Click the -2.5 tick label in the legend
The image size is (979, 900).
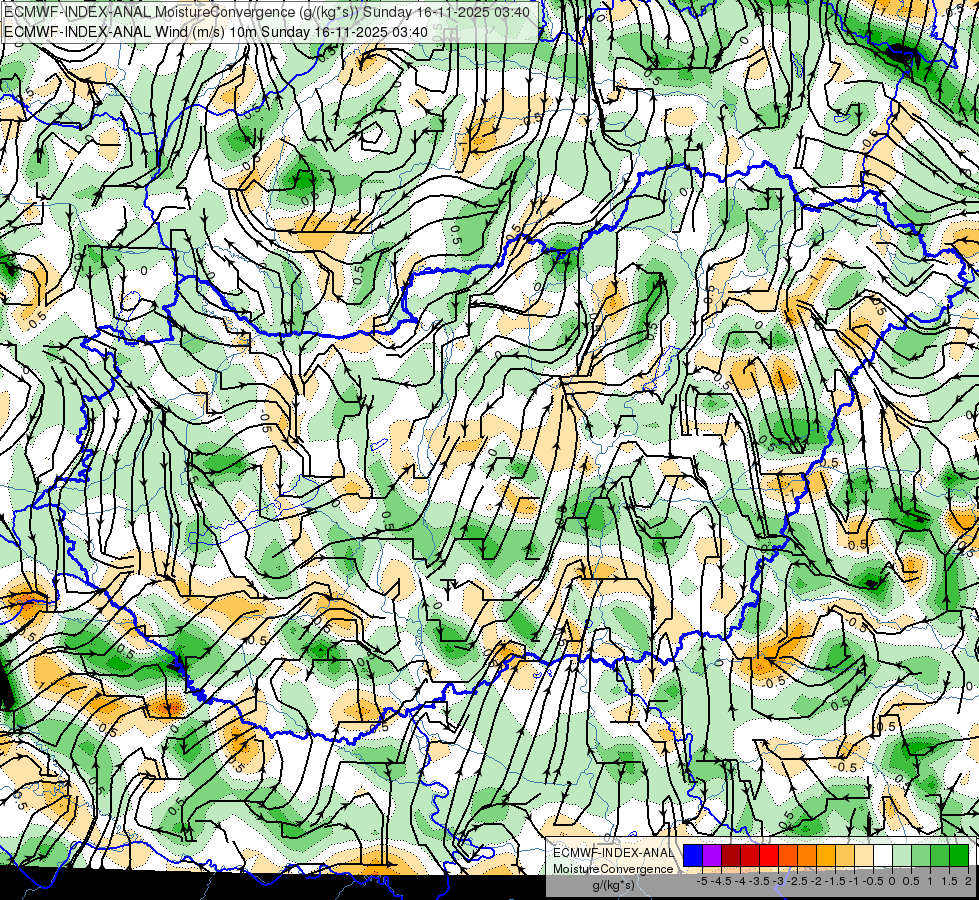[797, 881]
